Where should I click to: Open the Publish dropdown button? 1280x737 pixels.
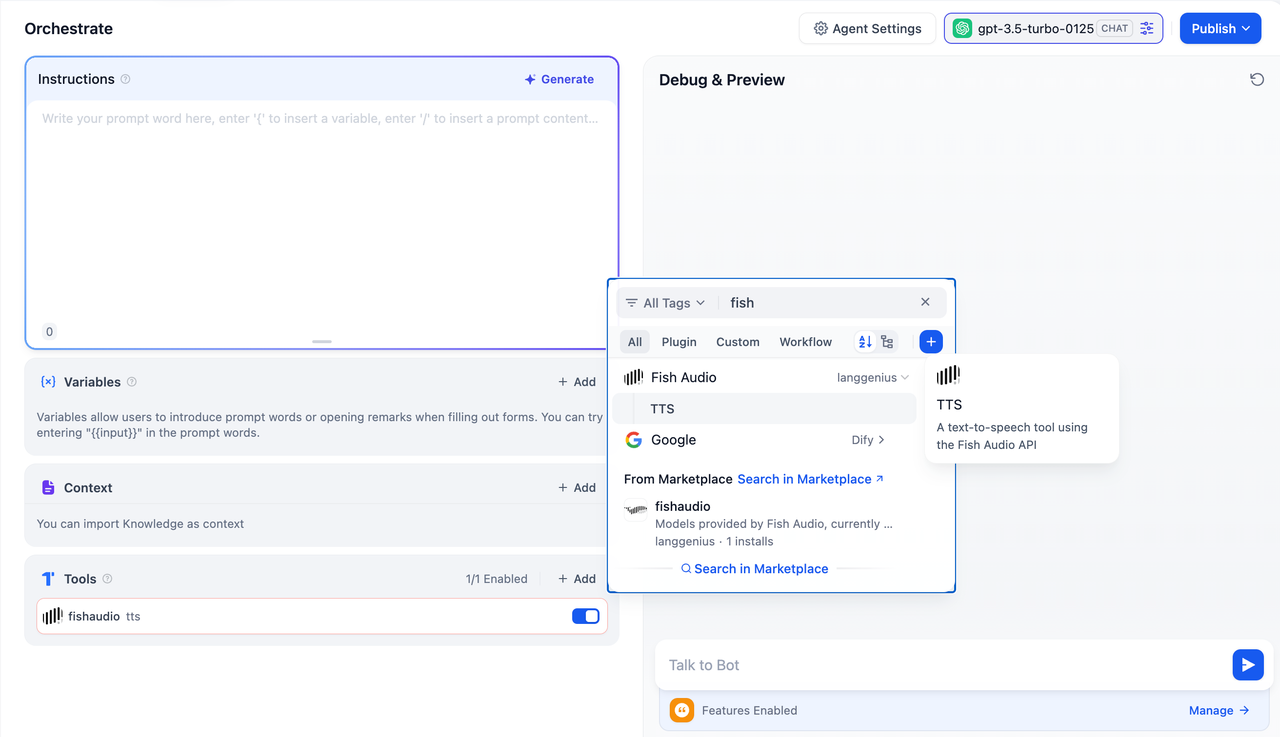point(1221,29)
